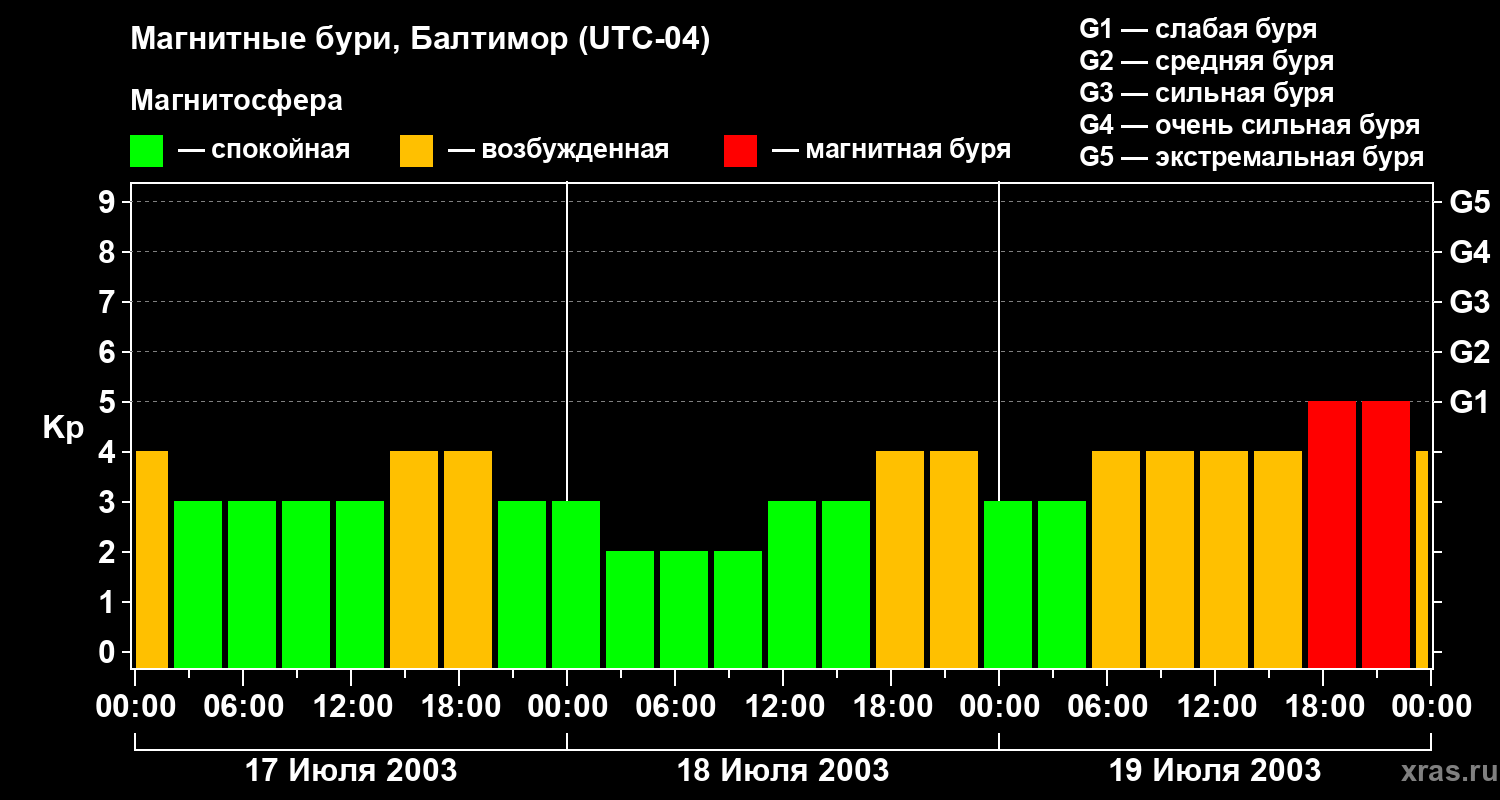Click the green bar crossing midnight into 19 July
Screen dimensions: 1500x800
[x=1008, y=585]
